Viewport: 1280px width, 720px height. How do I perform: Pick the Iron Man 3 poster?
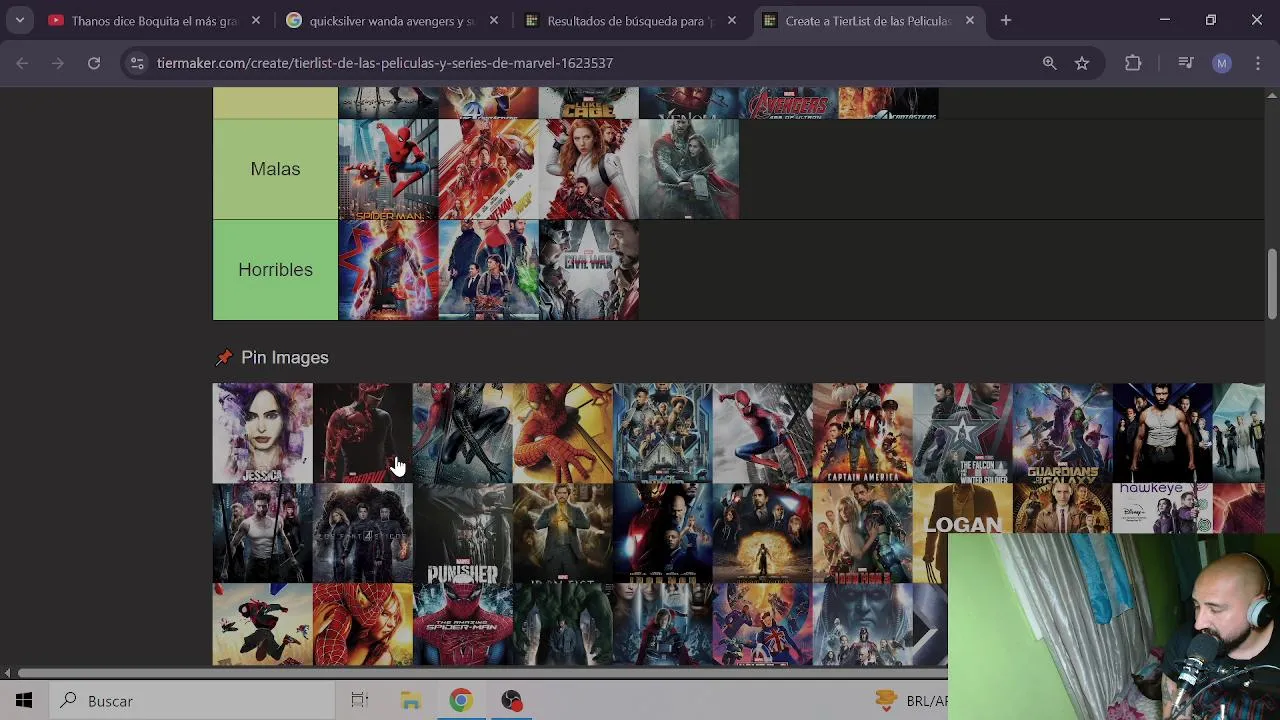click(x=862, y=533)
